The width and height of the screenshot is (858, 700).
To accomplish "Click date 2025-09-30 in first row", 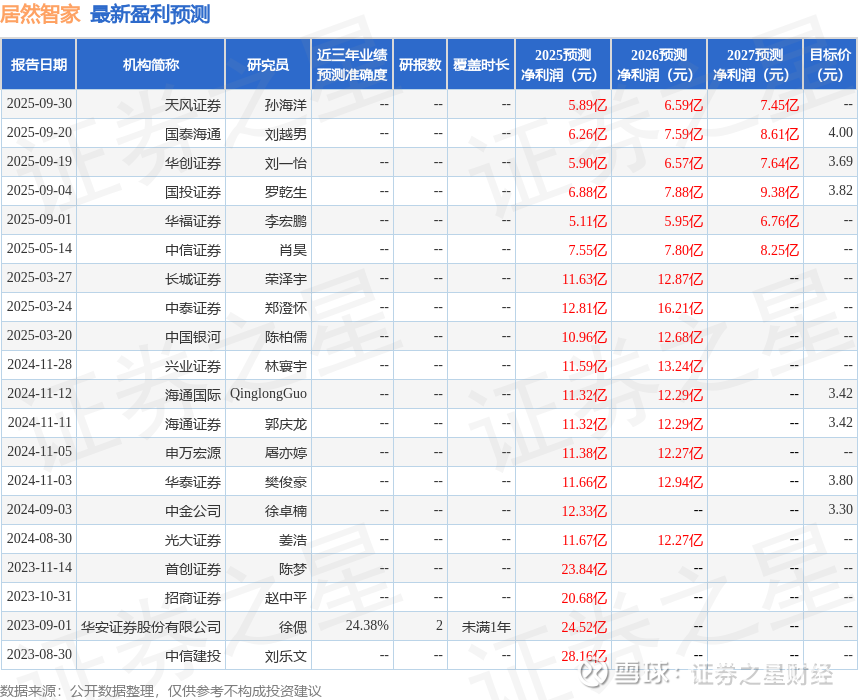I will click(39, 103).
